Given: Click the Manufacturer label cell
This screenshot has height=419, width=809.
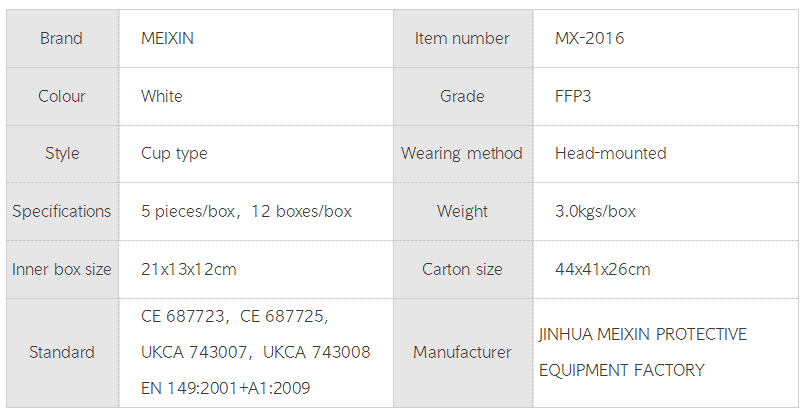Looking at the screenshot, I should click(462, 352).
